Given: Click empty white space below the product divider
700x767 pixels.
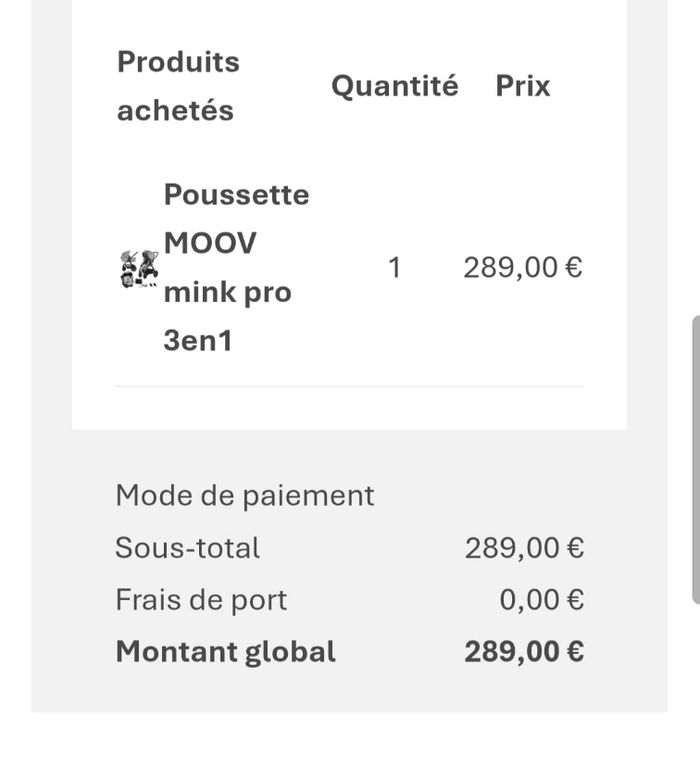Looking at the screenshot, I should [x=349, y=408].
